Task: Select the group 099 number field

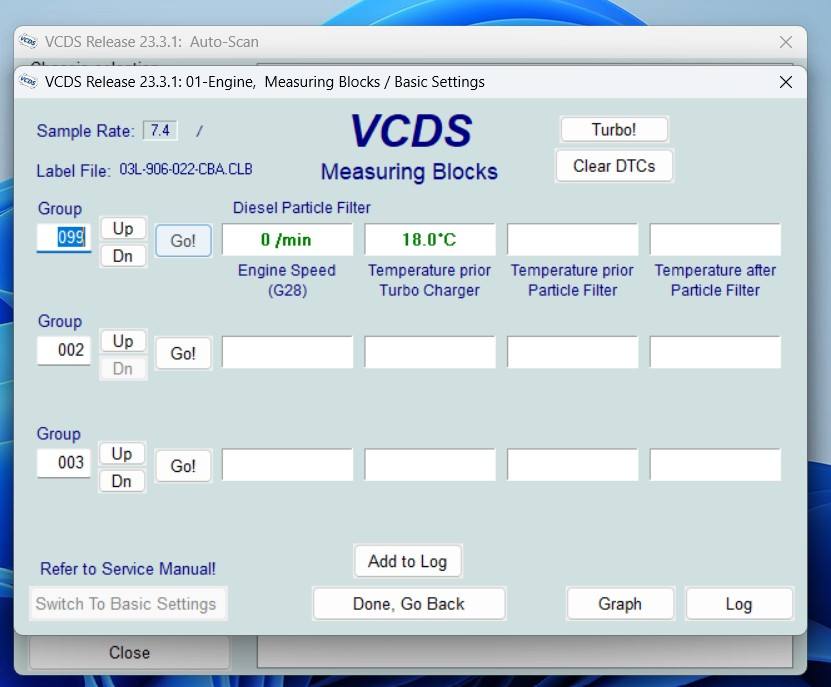Action: [64, 237]
